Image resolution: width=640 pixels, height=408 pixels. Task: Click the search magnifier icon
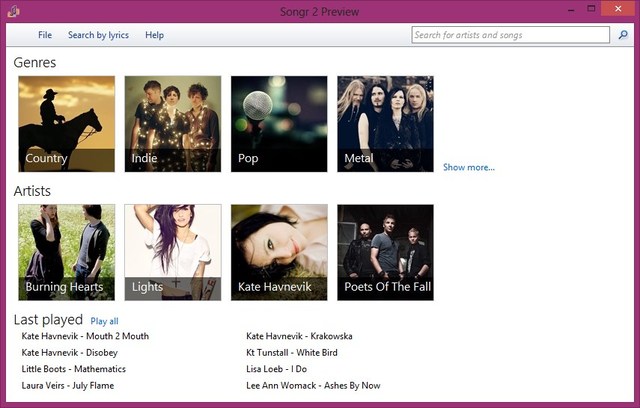click(621, 35)
